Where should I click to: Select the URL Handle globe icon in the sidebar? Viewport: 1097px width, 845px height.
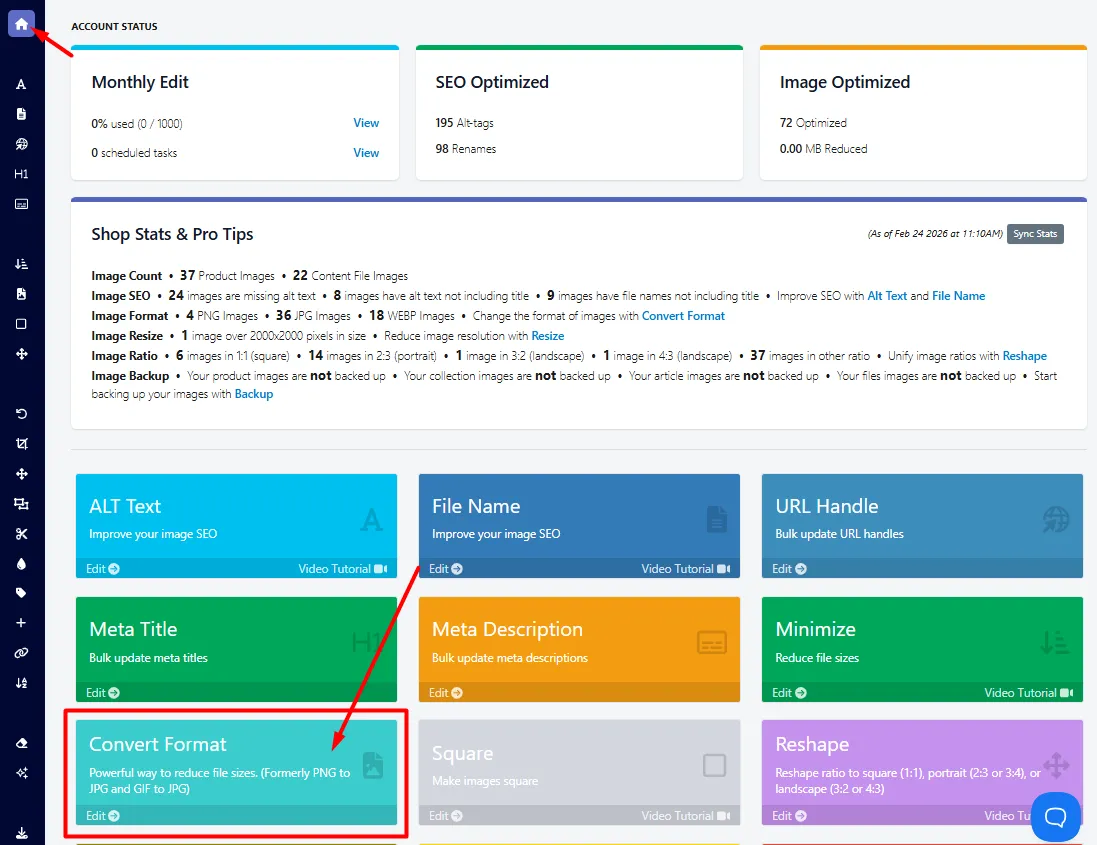[21, 144]
